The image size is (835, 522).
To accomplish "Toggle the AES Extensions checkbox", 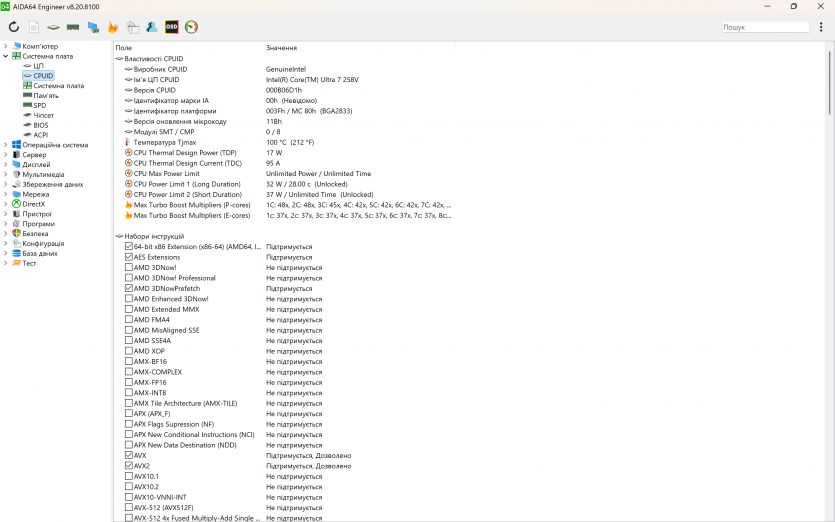I will click(x=129, y=257).
